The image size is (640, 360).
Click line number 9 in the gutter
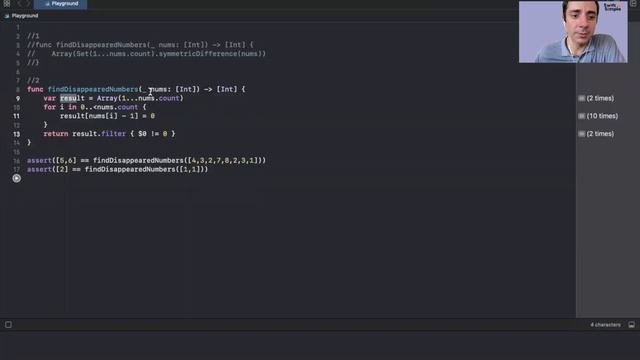(x=18, y=98)
